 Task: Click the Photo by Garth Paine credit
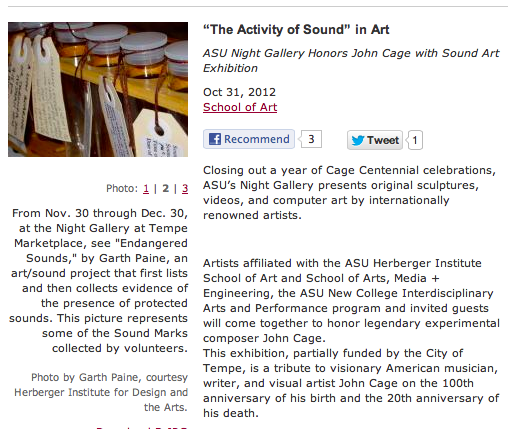[101, 392]
